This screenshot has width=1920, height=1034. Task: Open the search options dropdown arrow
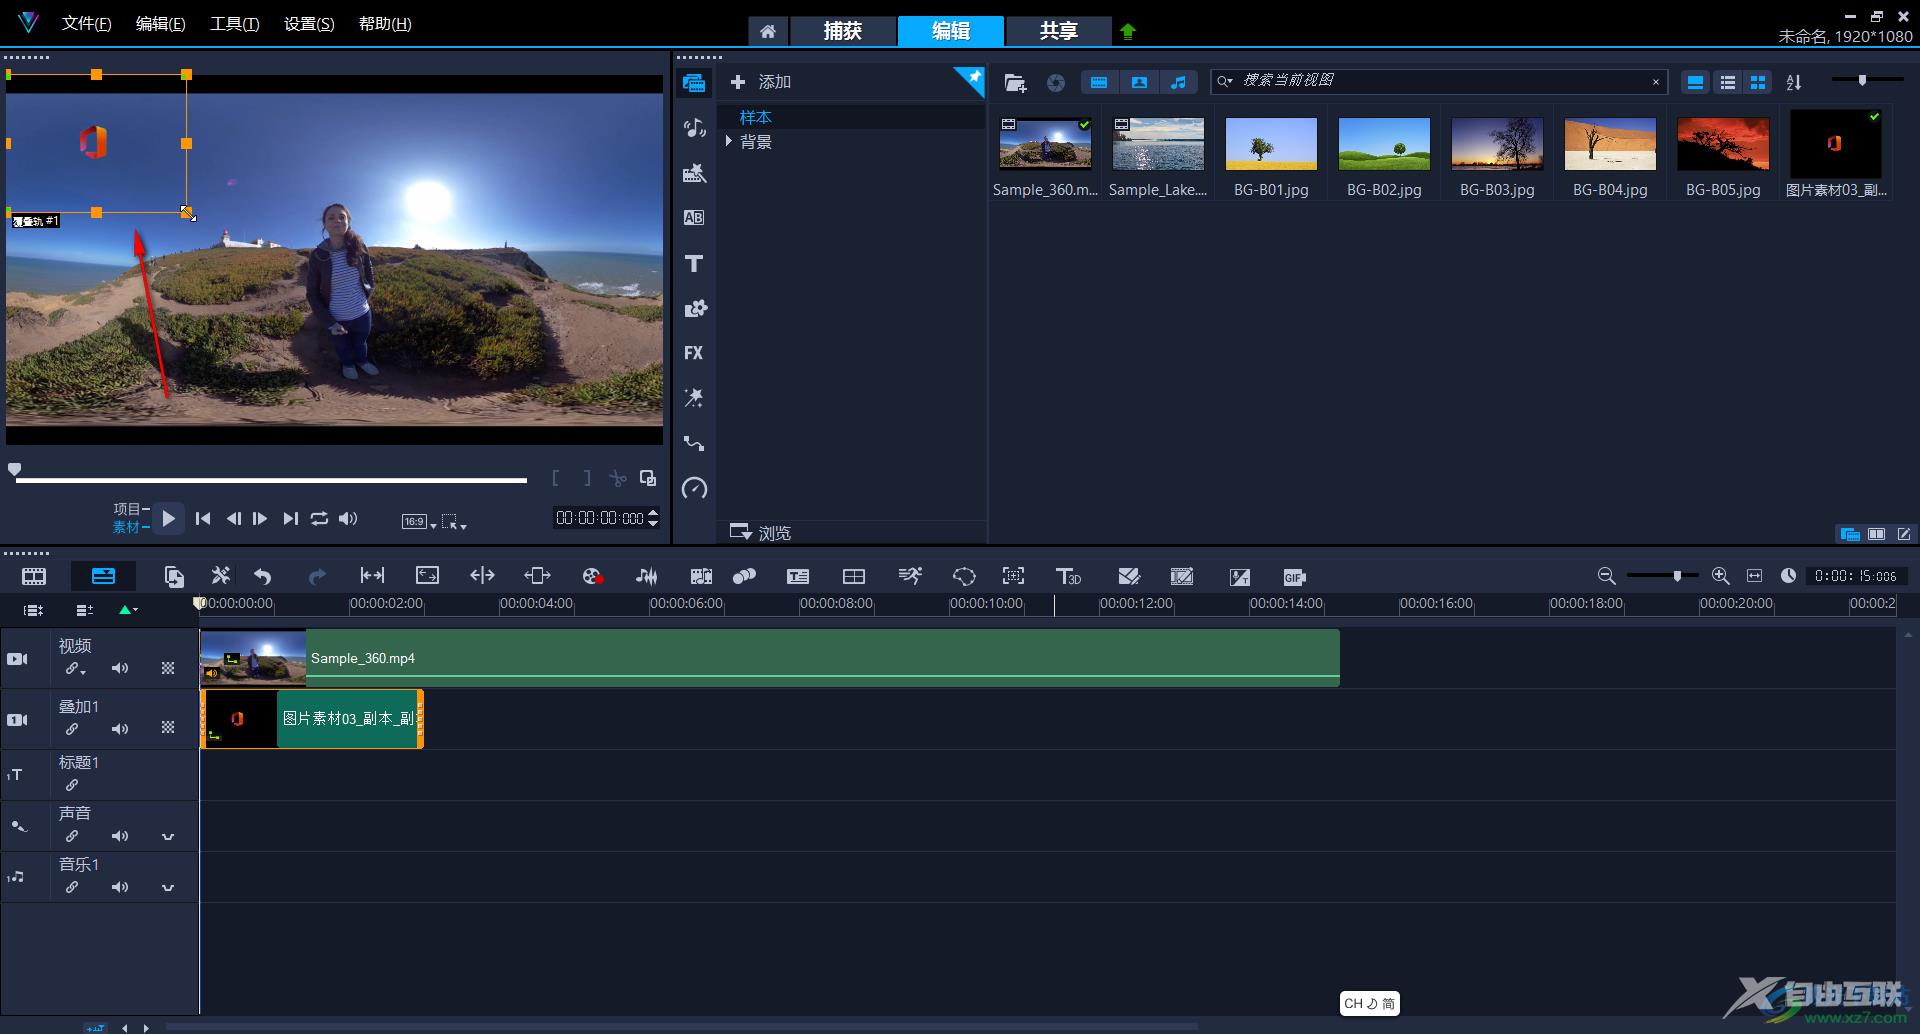[1225, 81]
